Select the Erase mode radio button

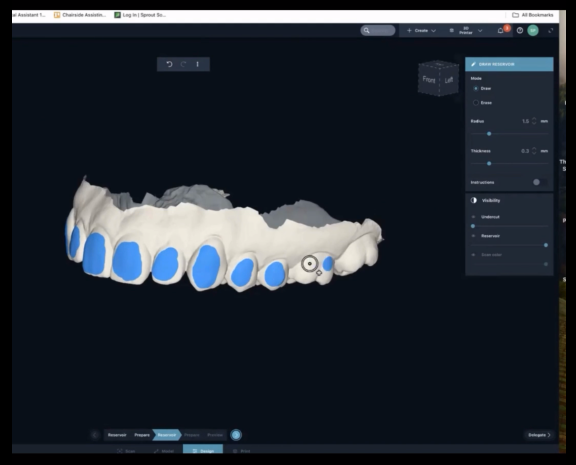(x=476, y=103)
